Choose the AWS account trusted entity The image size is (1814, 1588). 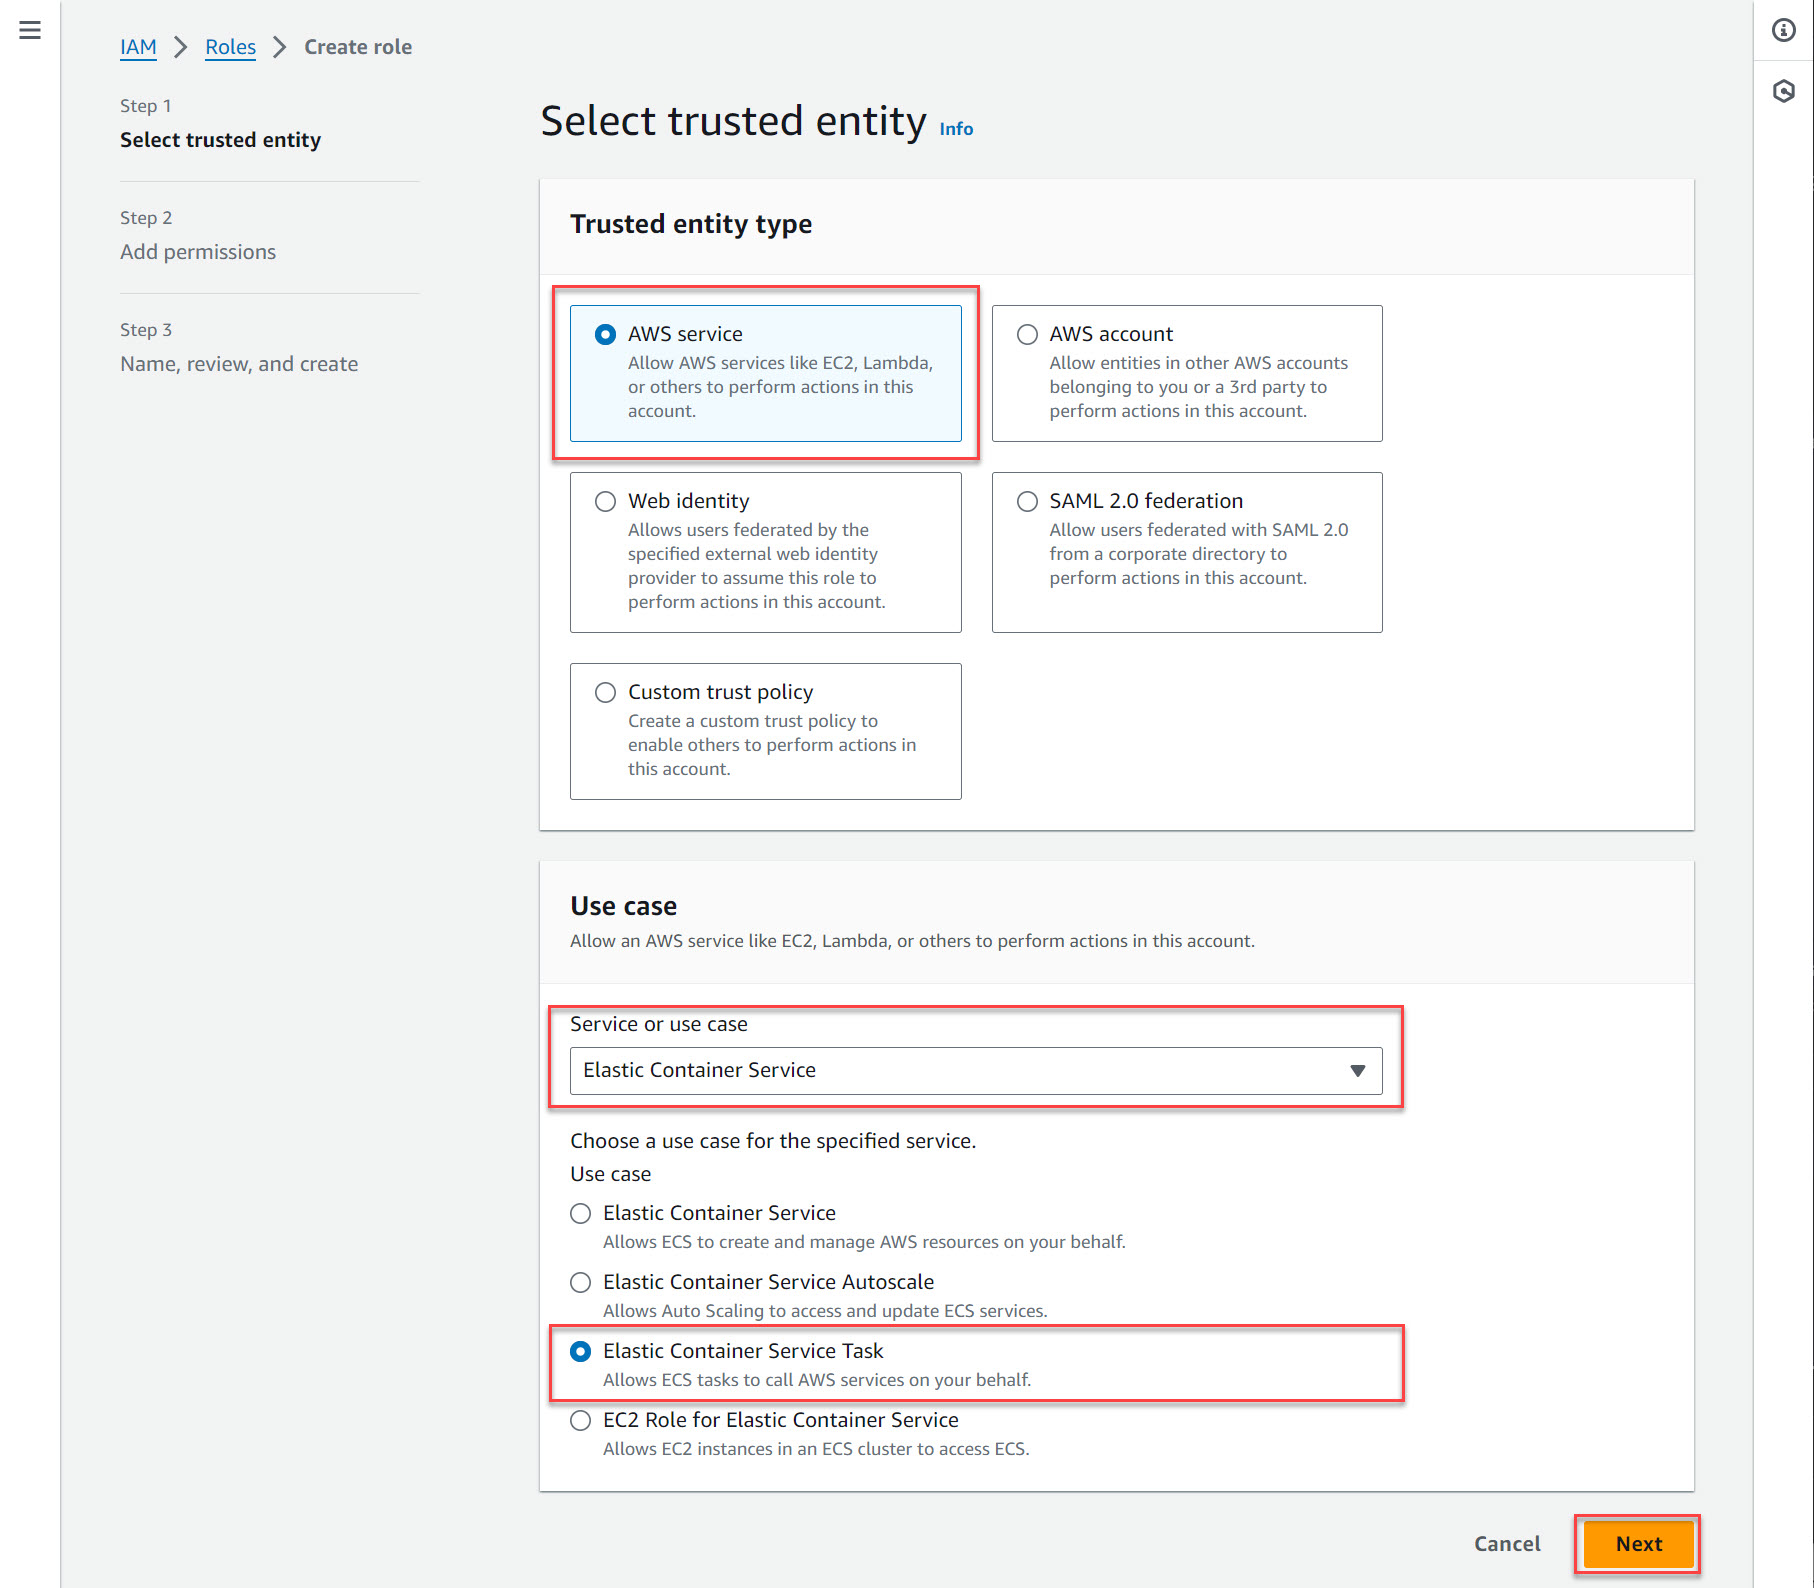(x=1027, y=335)
